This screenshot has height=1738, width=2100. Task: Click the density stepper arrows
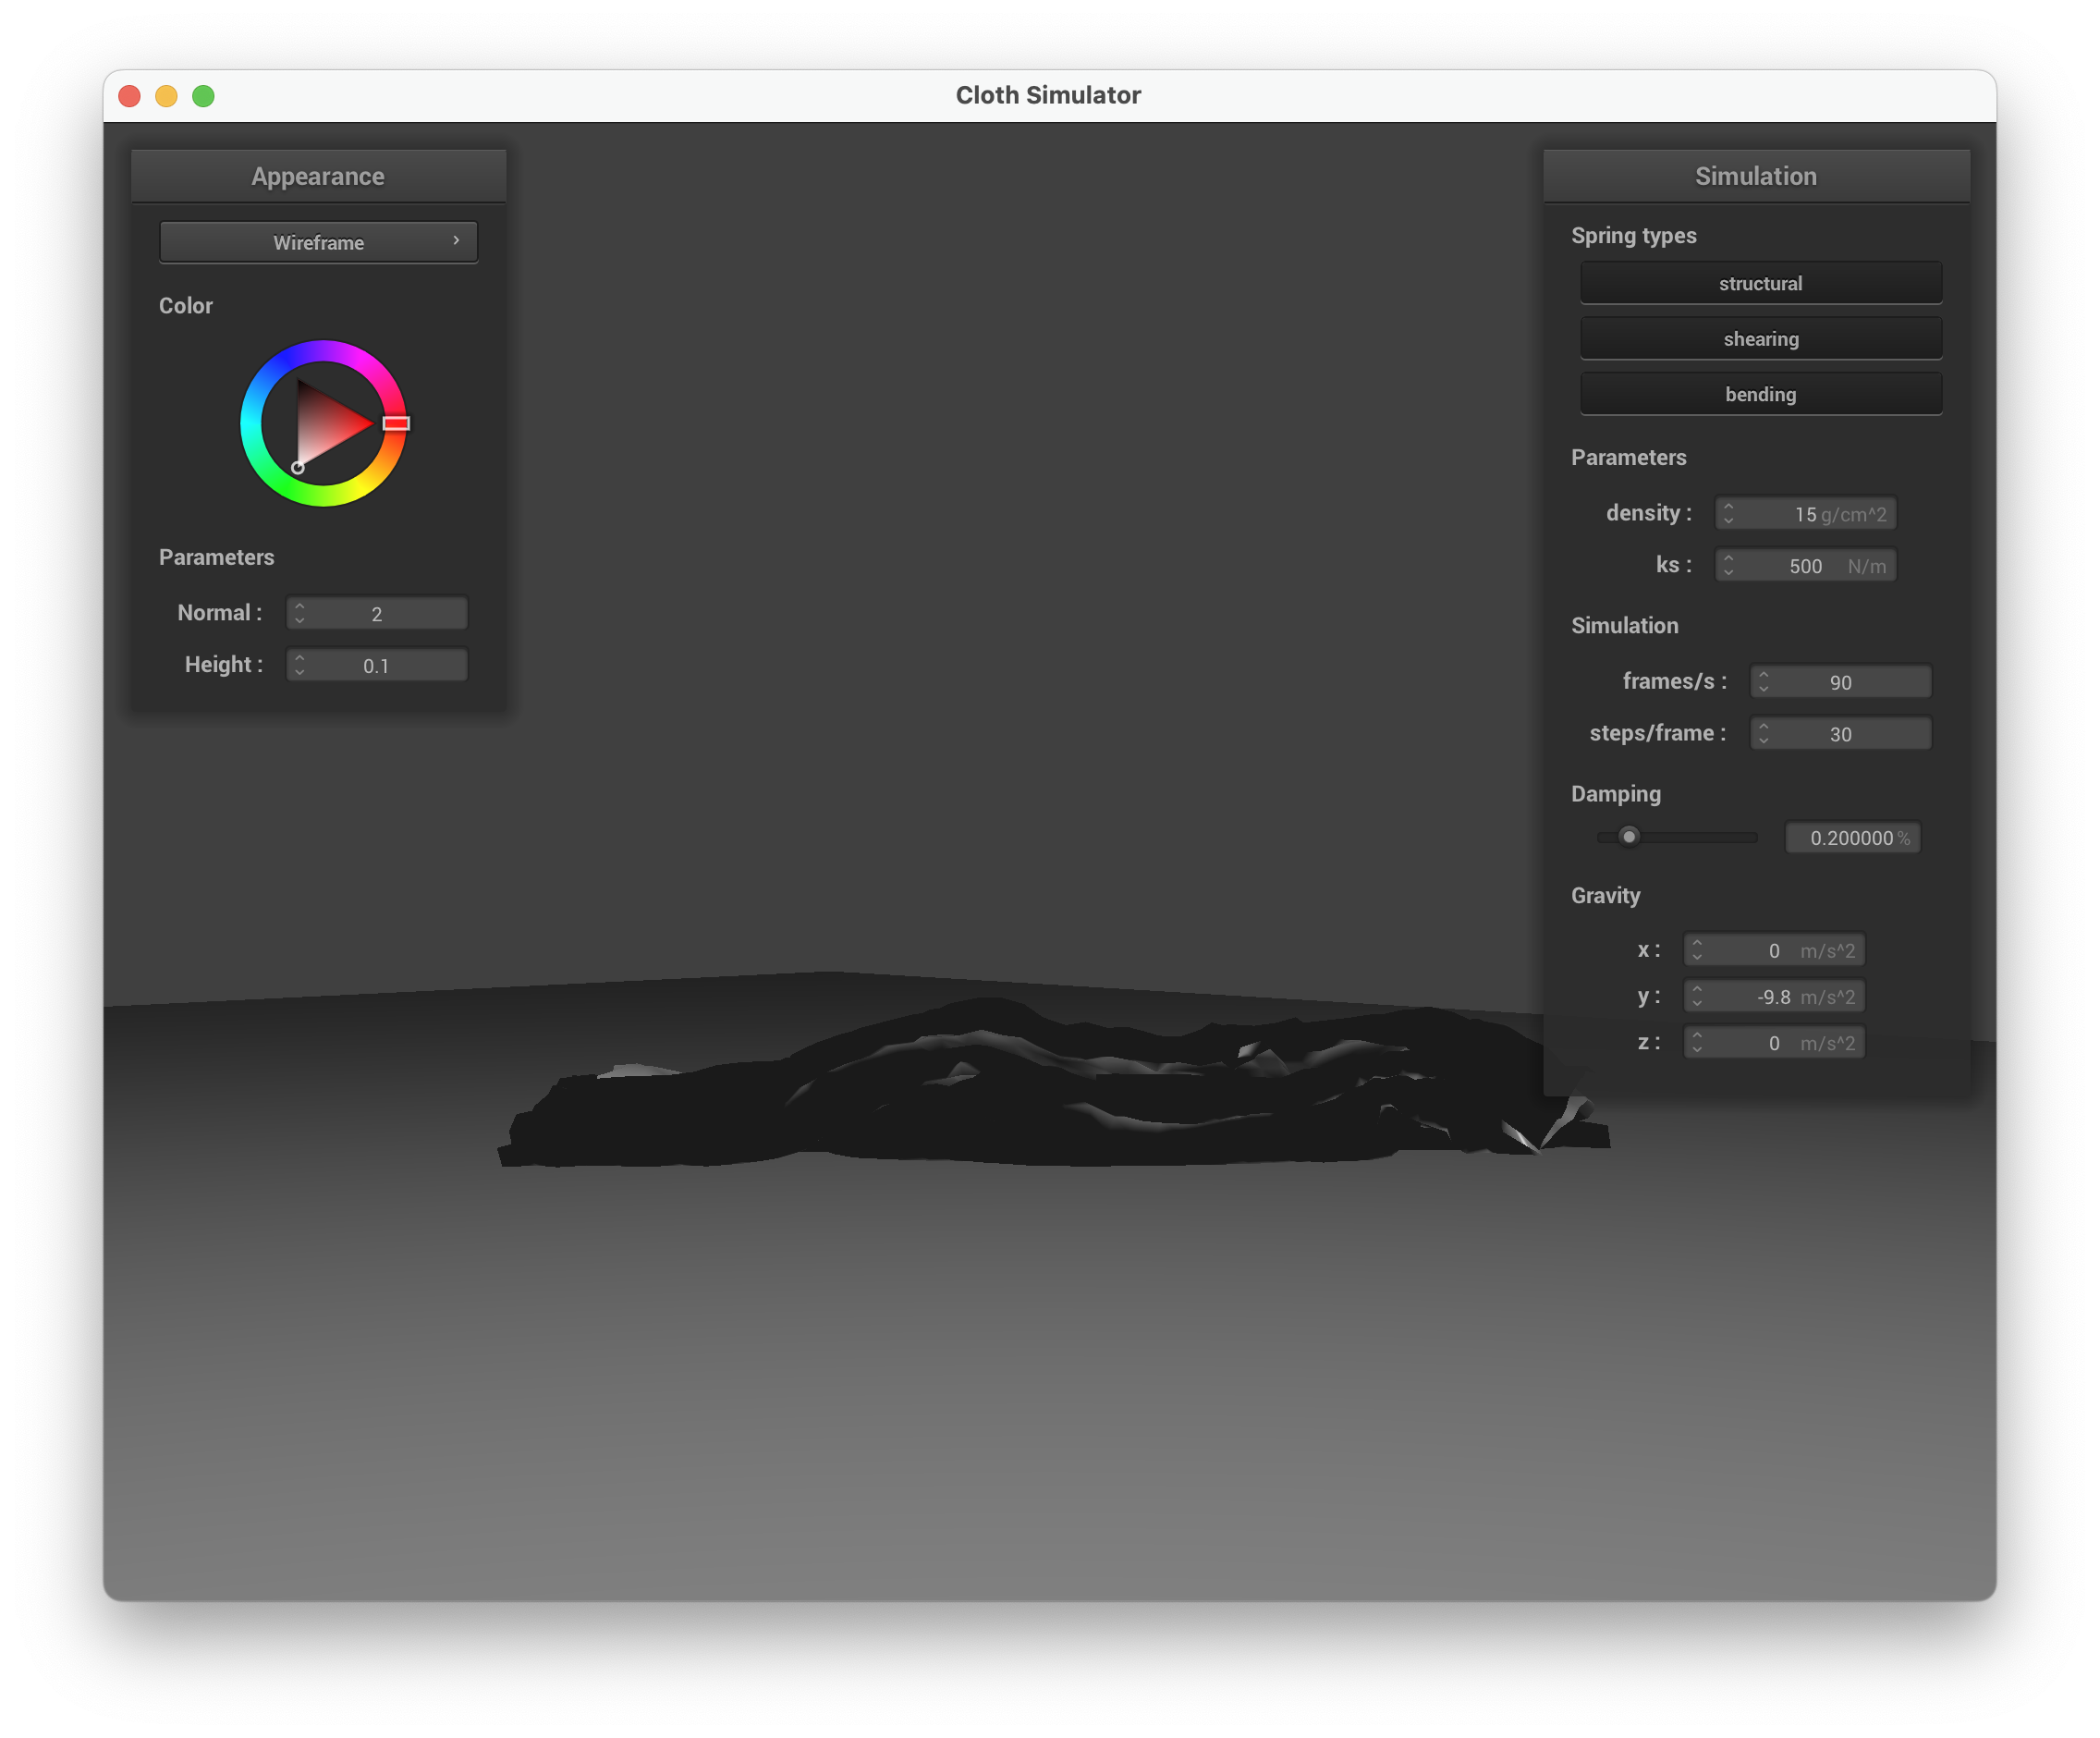(x=1728, y=513)
